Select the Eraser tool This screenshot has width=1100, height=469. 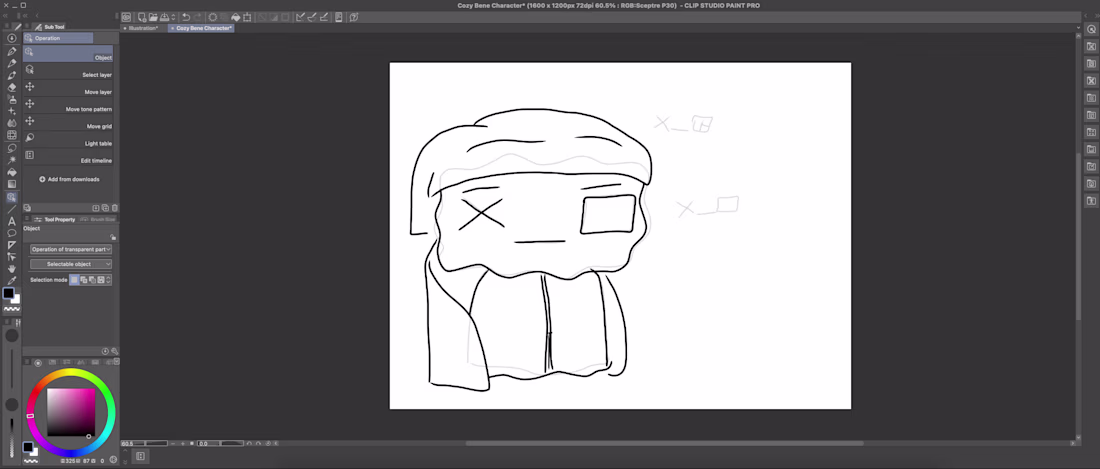pyautogui.click(x=12, y=87)
